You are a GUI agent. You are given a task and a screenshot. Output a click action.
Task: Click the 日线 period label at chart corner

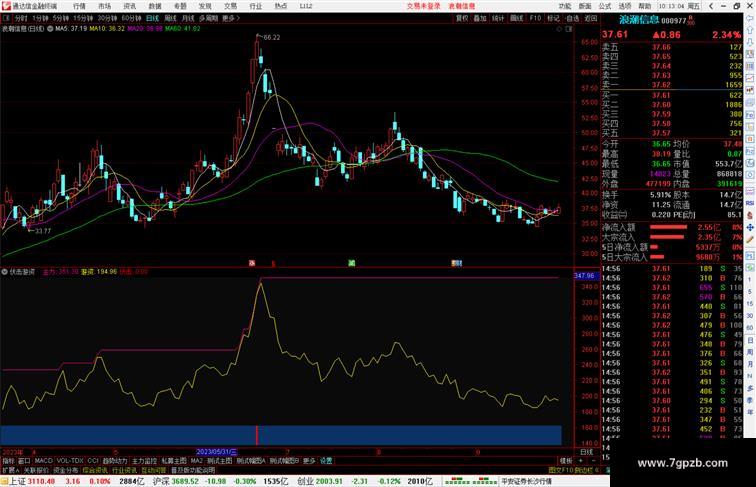click(x=586, y=452)
